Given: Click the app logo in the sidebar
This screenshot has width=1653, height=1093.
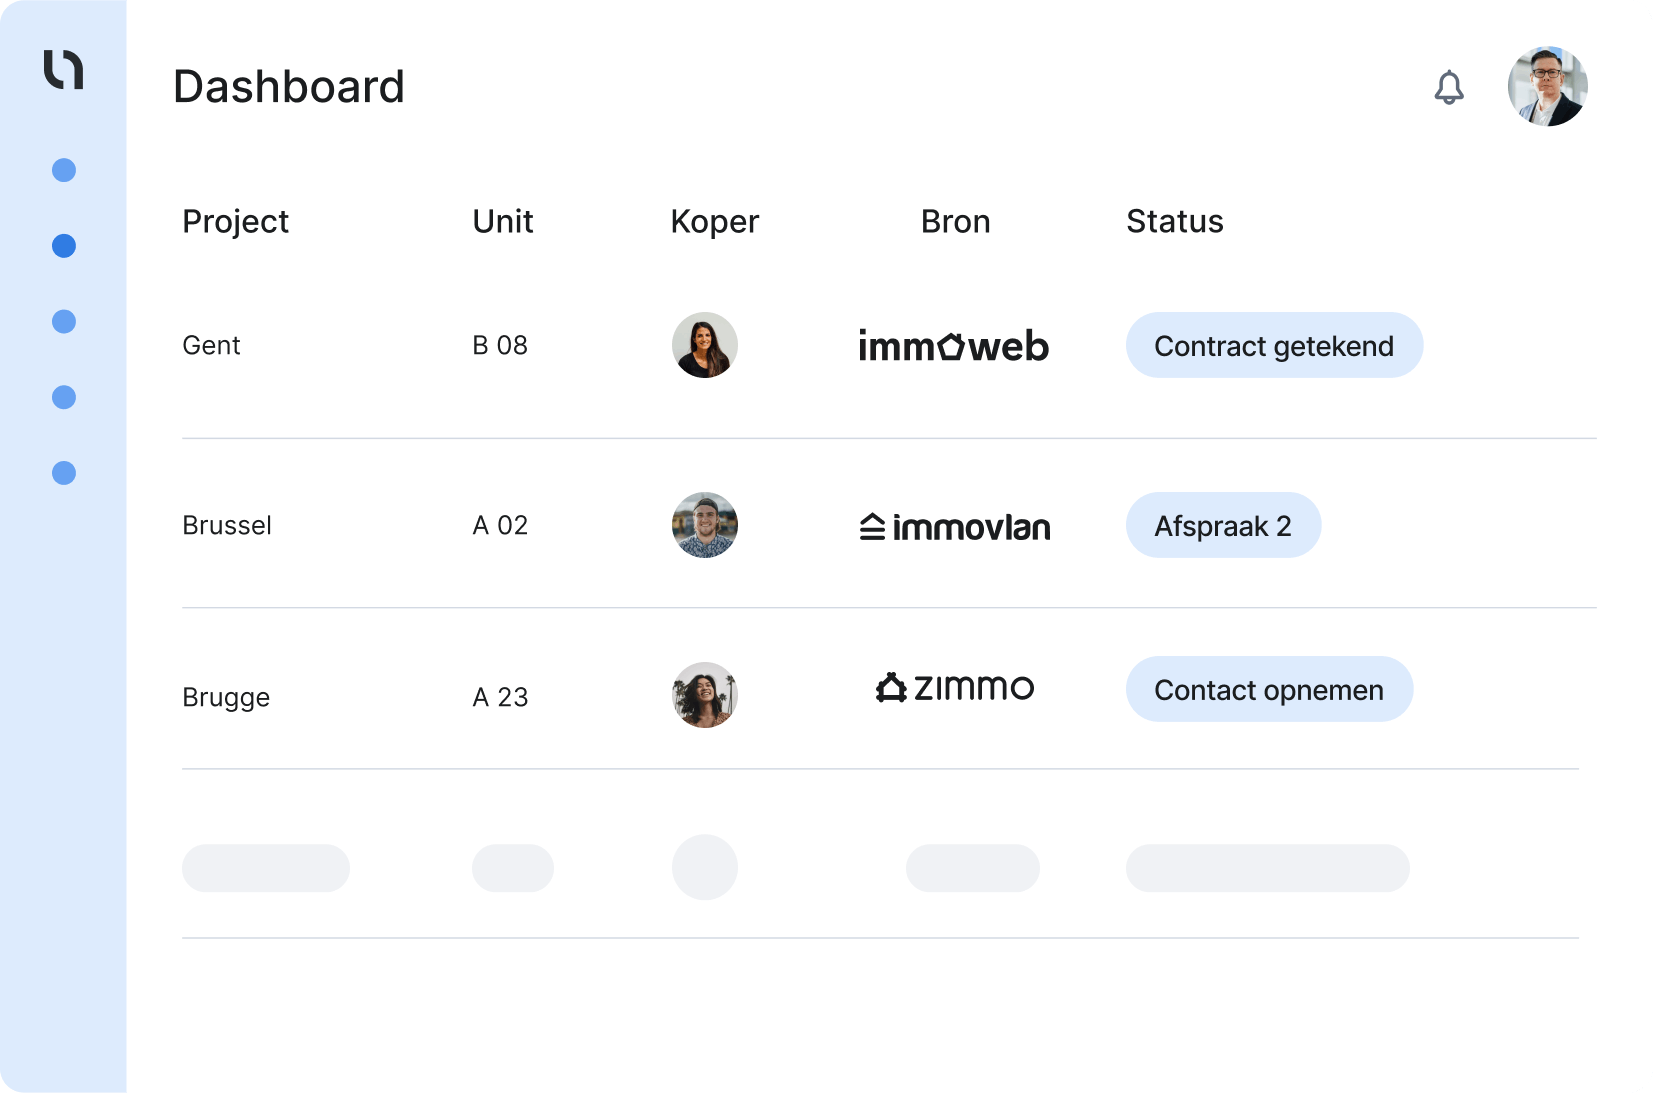Looking at the screenshot, I should [63, 69].
